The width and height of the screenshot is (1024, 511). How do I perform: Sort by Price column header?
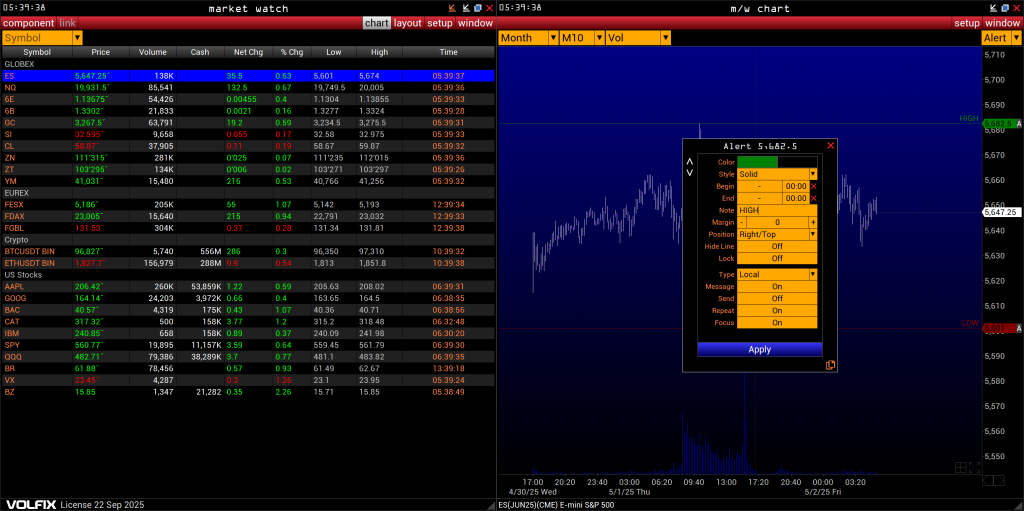(x=101, y=52)
